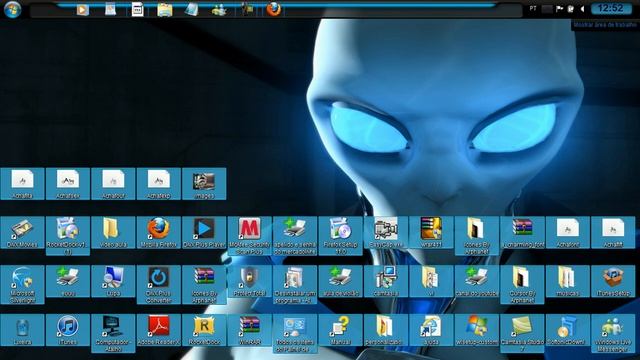Select Todos os Itens do Painel shortcut
Image resolution: width=640 pixels, height=360 pixels.
(295, 333)
